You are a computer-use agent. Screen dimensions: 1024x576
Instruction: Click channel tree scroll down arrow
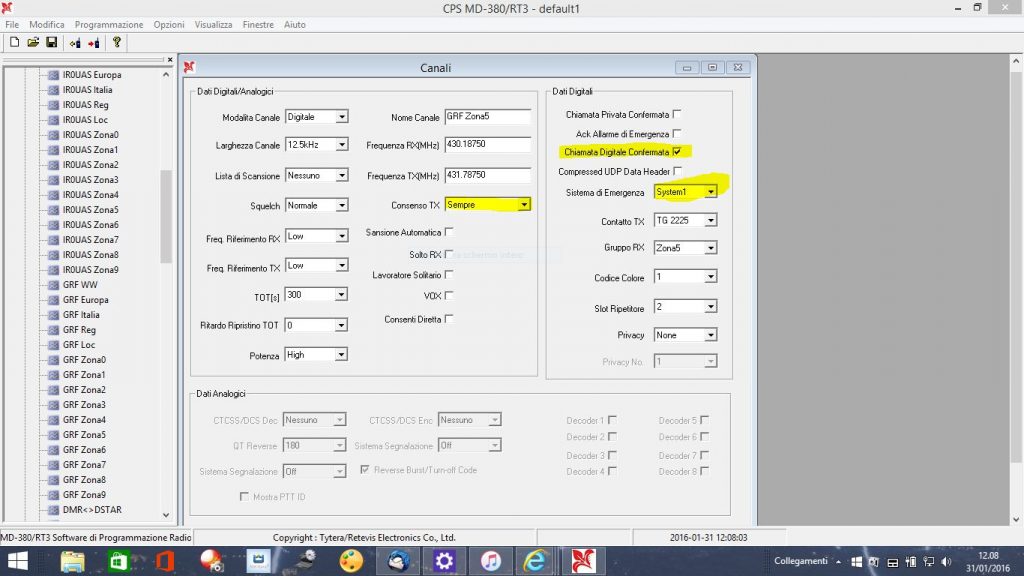(x=166, y=515)
